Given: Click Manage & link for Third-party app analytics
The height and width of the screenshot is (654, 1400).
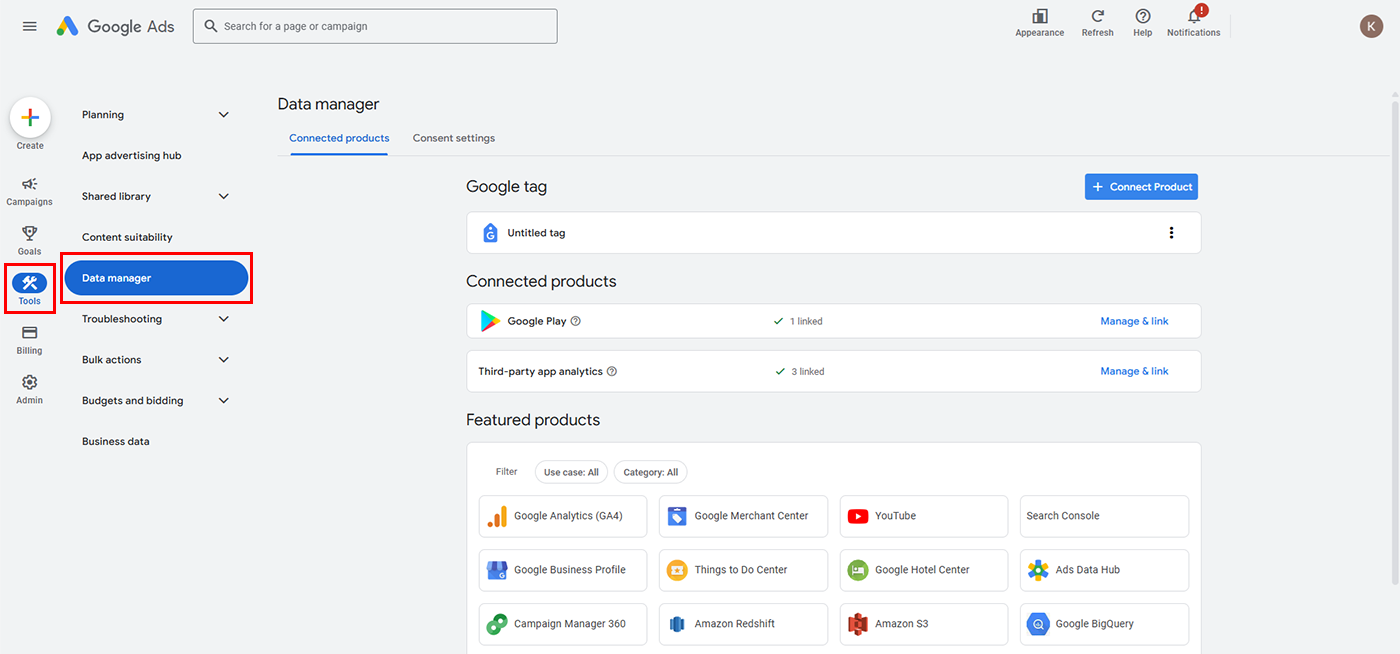Looking at the screenshot, I should (x=1134, y=371).
